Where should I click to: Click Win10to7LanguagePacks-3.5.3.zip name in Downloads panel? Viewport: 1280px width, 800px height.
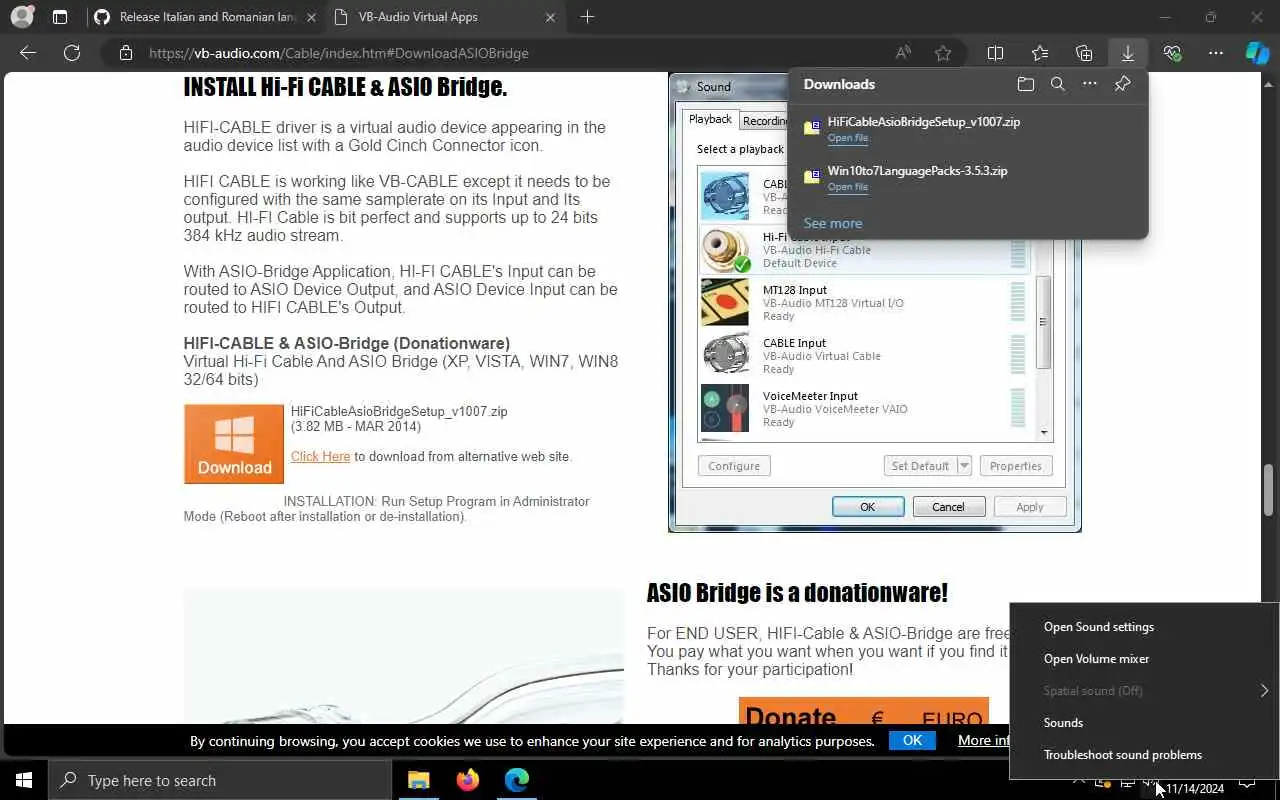click(918, 171)
